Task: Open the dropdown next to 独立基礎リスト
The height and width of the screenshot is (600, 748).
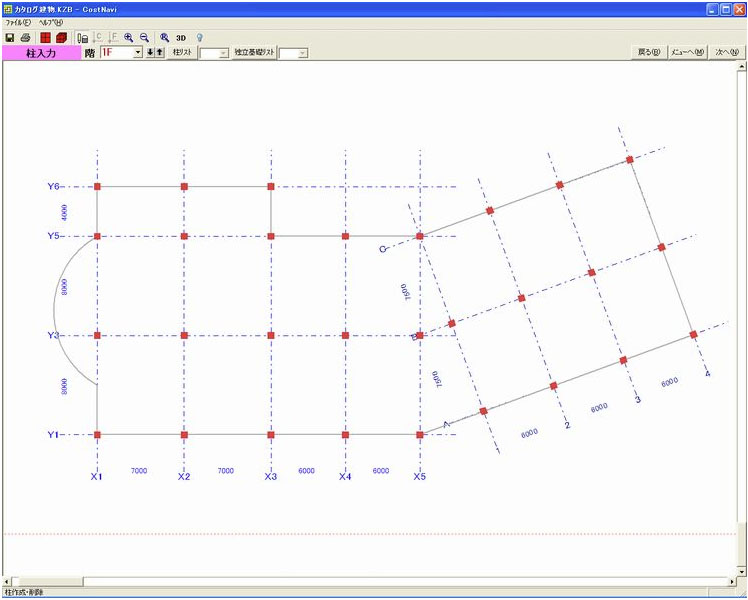Action: 301,53
